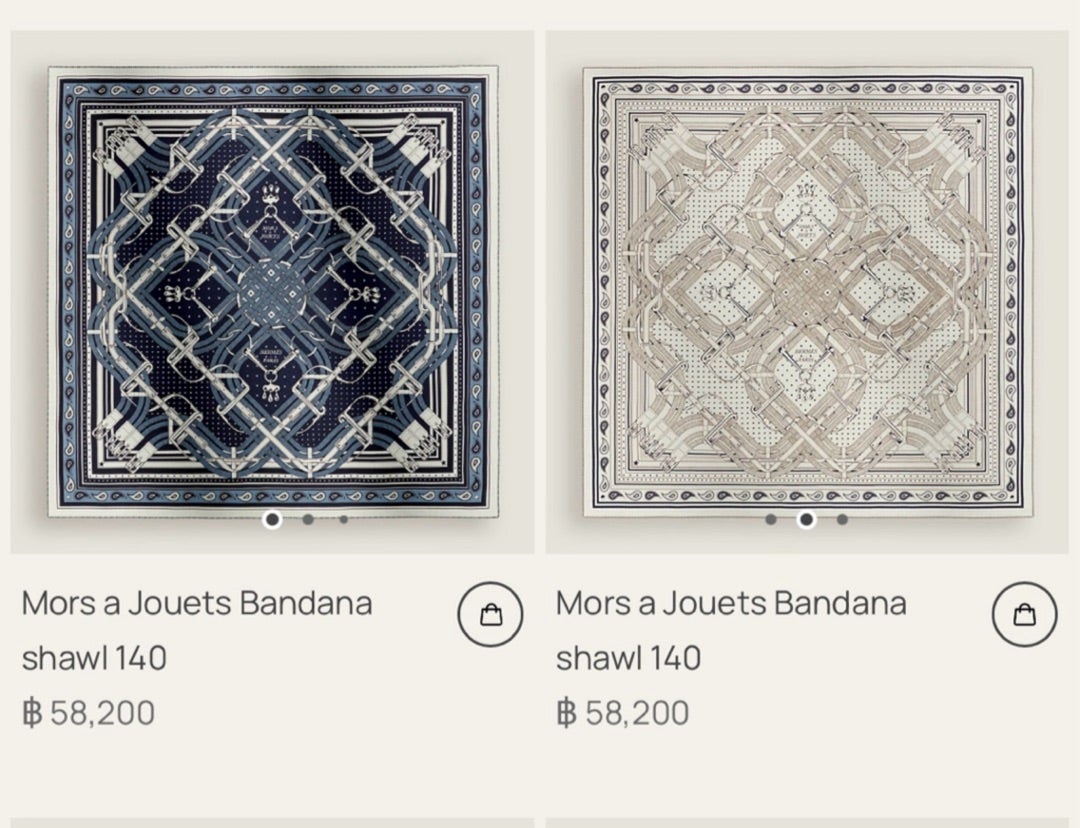Viewport: 1080px width, 828px height.
Task: Click the ฿ 58,200 price under beige scarf
Action: (x=623, y=713)
